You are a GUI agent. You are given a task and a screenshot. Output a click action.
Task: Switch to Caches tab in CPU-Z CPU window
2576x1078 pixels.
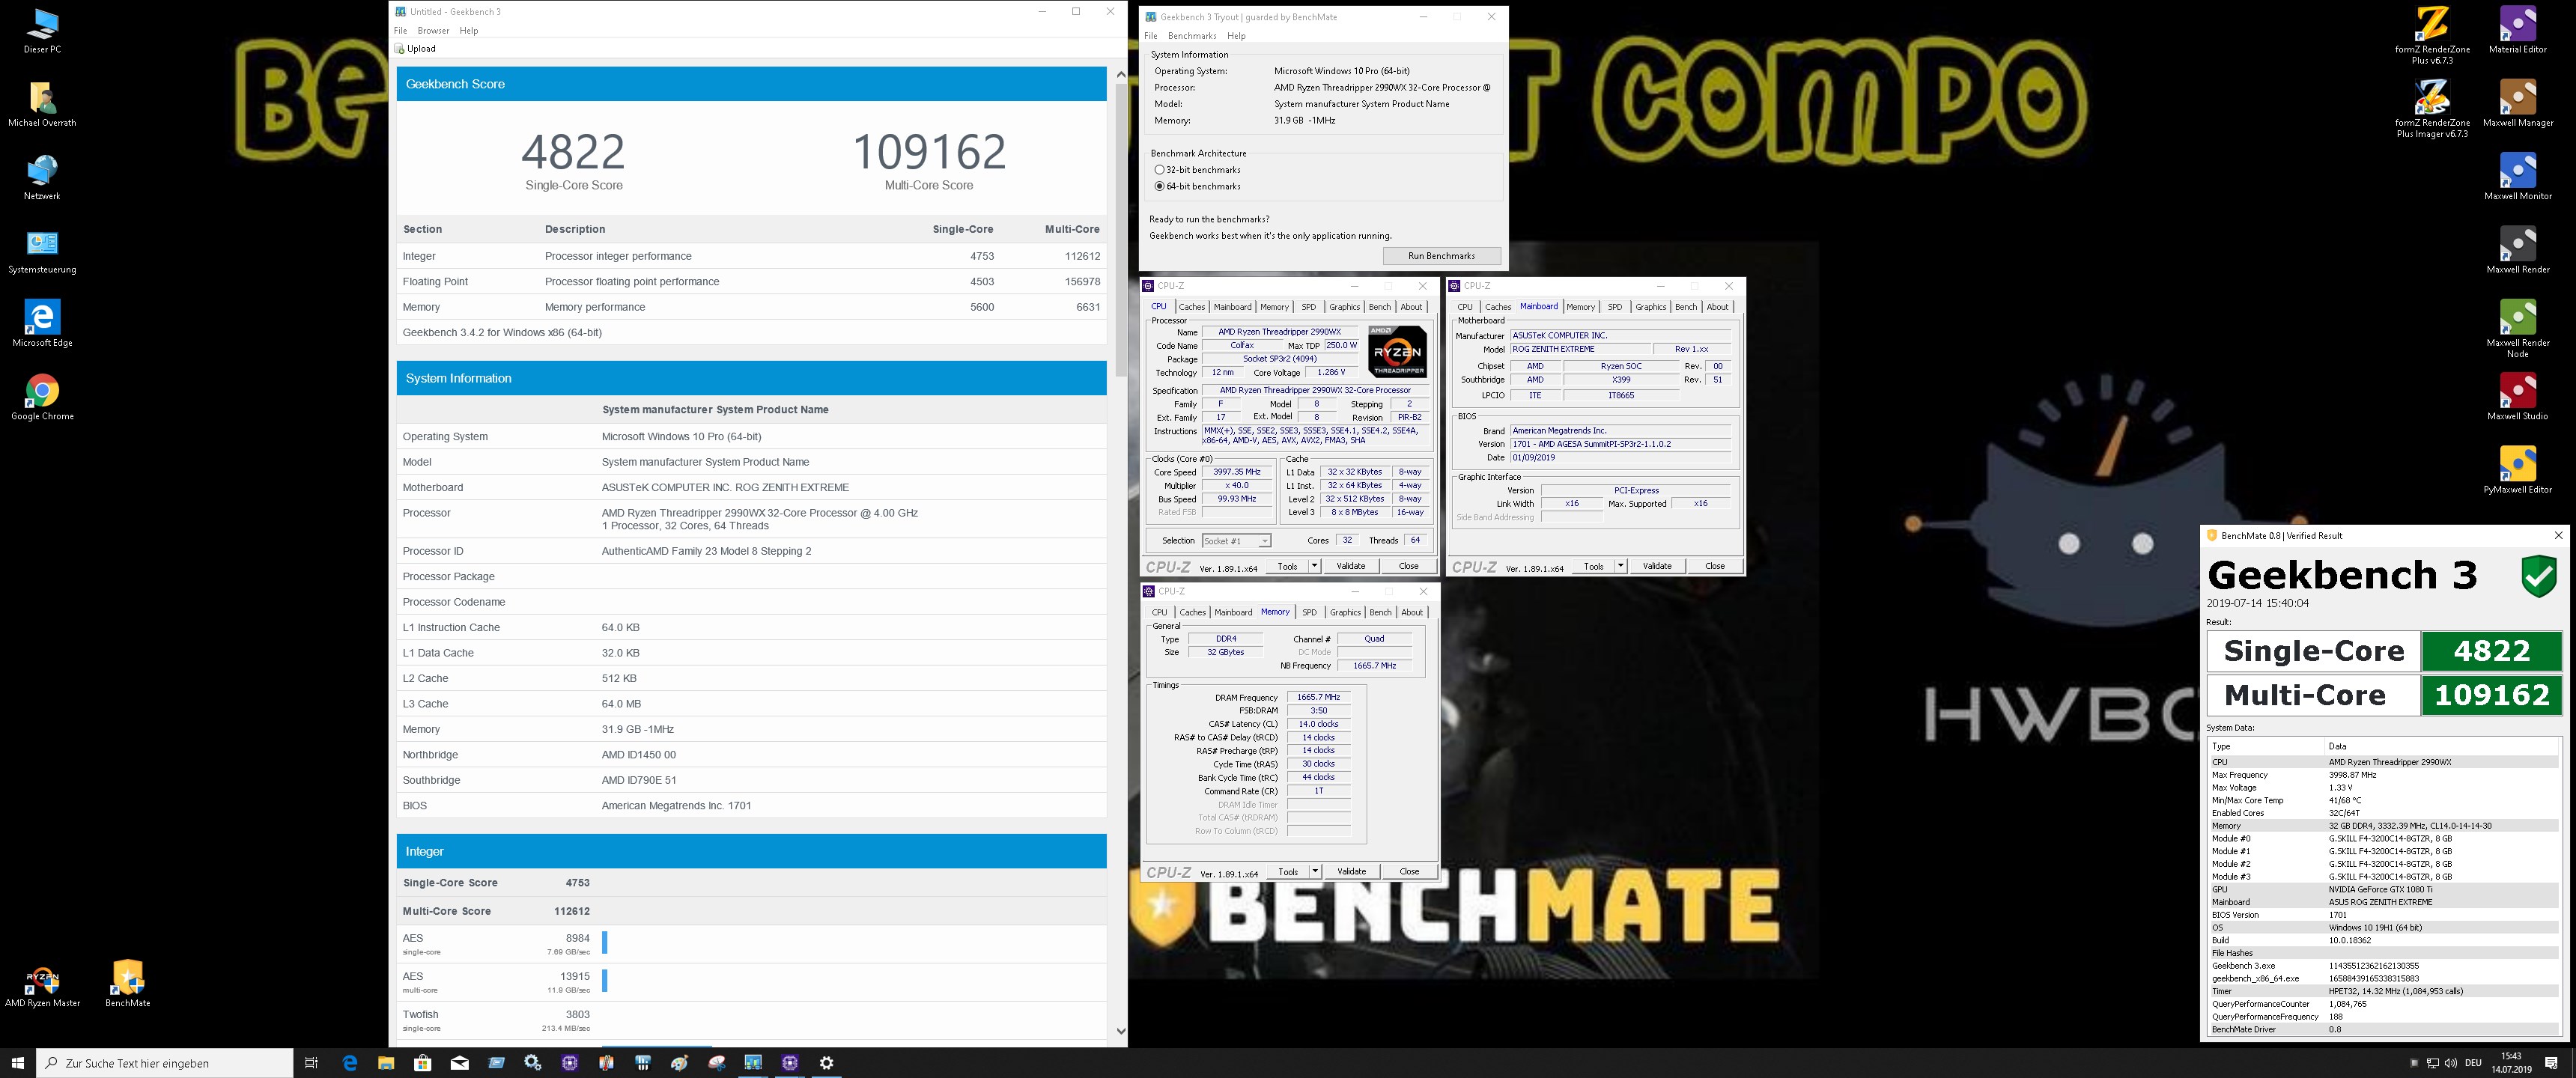pos(1192,307)
